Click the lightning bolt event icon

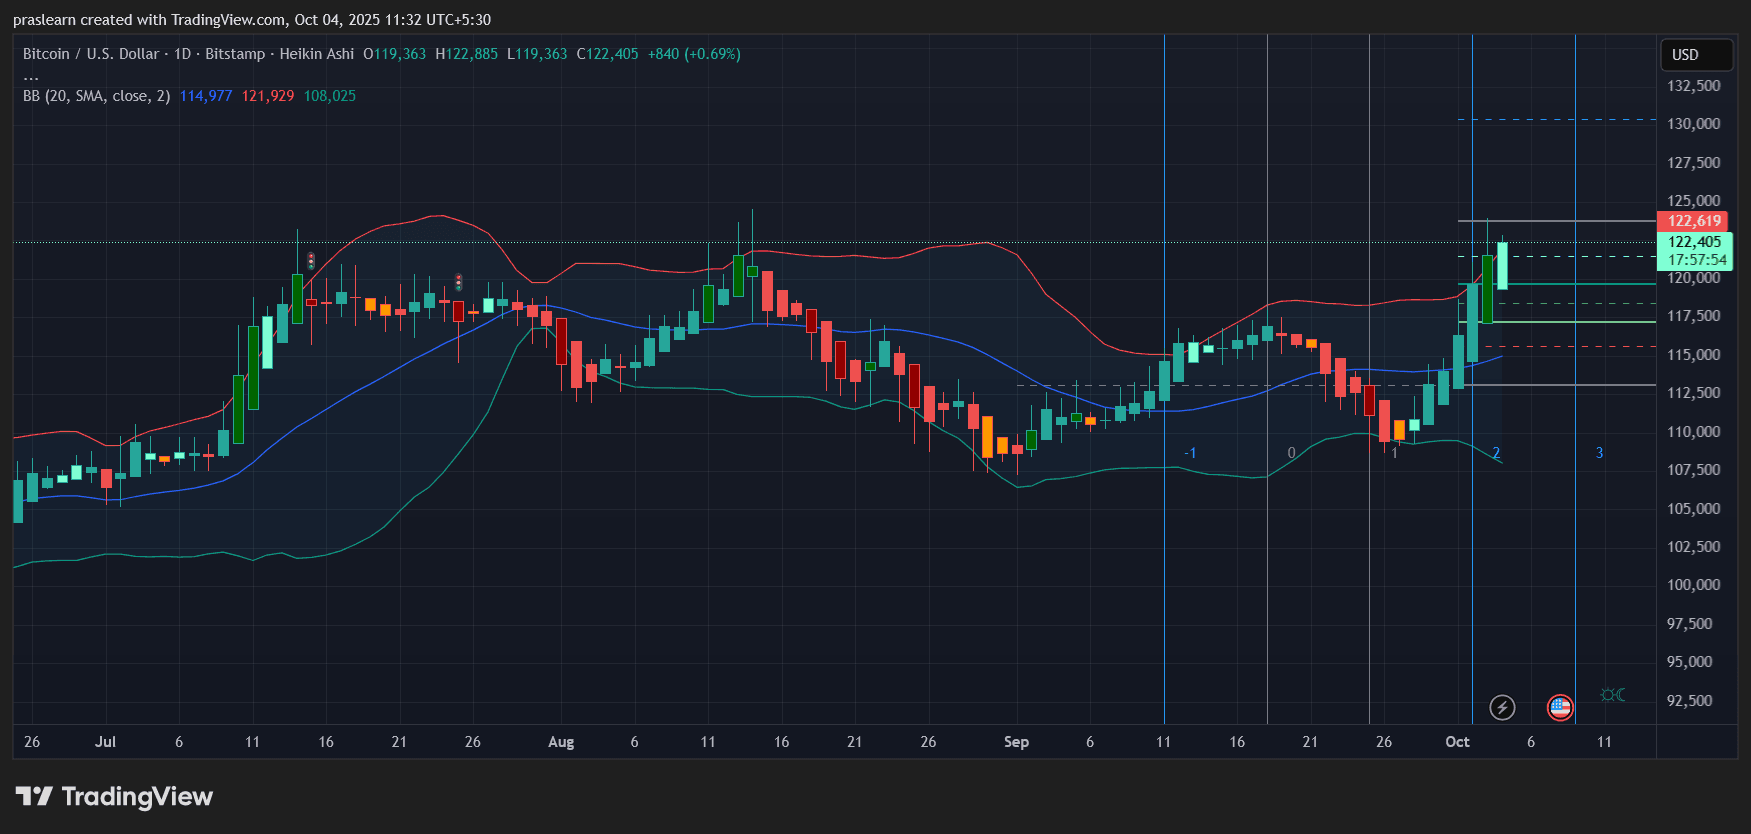point(1501,708)
